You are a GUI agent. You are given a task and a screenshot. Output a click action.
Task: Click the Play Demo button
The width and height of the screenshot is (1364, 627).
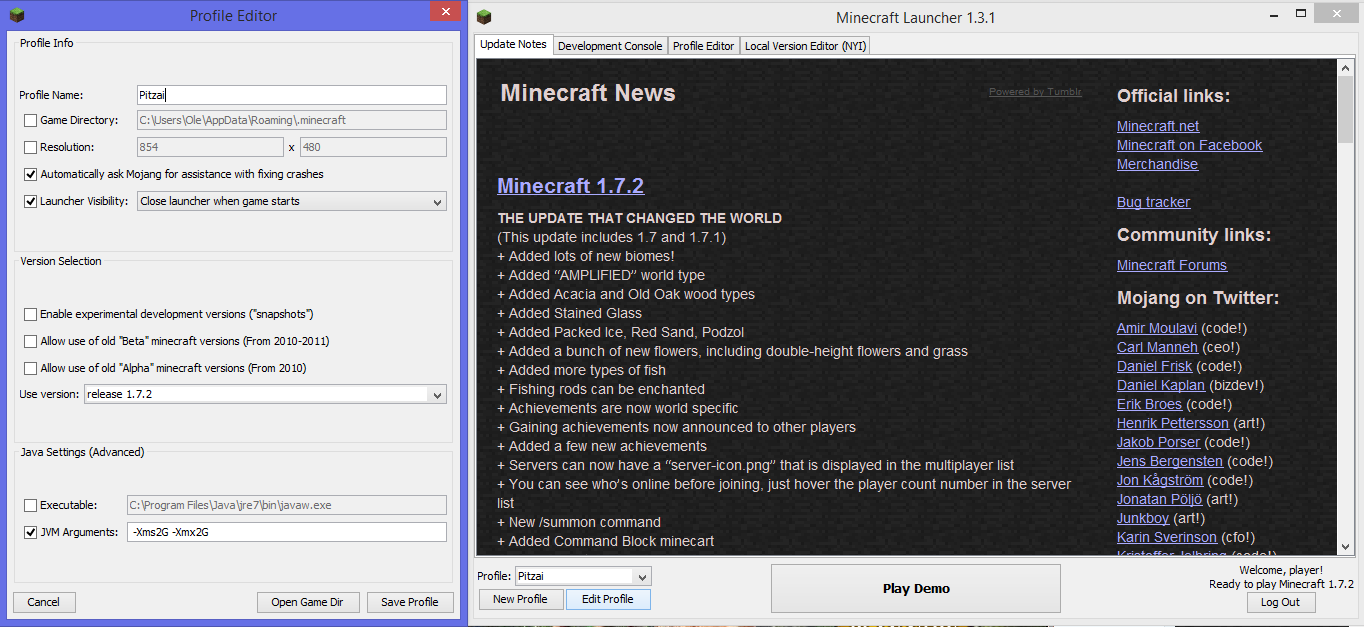coord(916,588)
